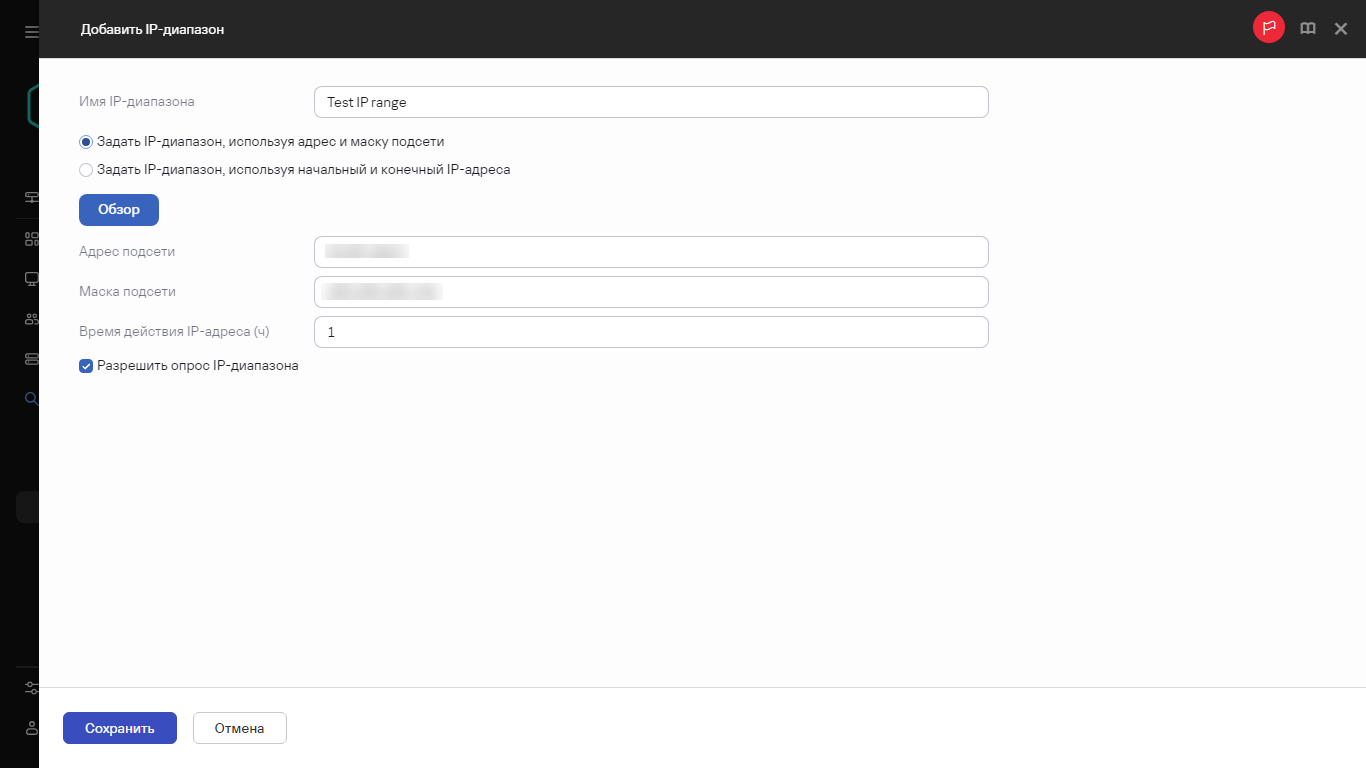
Task: Select the address and subnet mask radio option
Action: (x=86, y=142)
